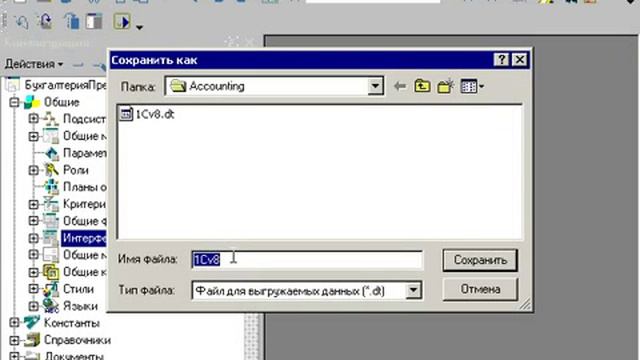Click the Сохранить button
The height and width of the screenshot is (360, 640).
480,260
